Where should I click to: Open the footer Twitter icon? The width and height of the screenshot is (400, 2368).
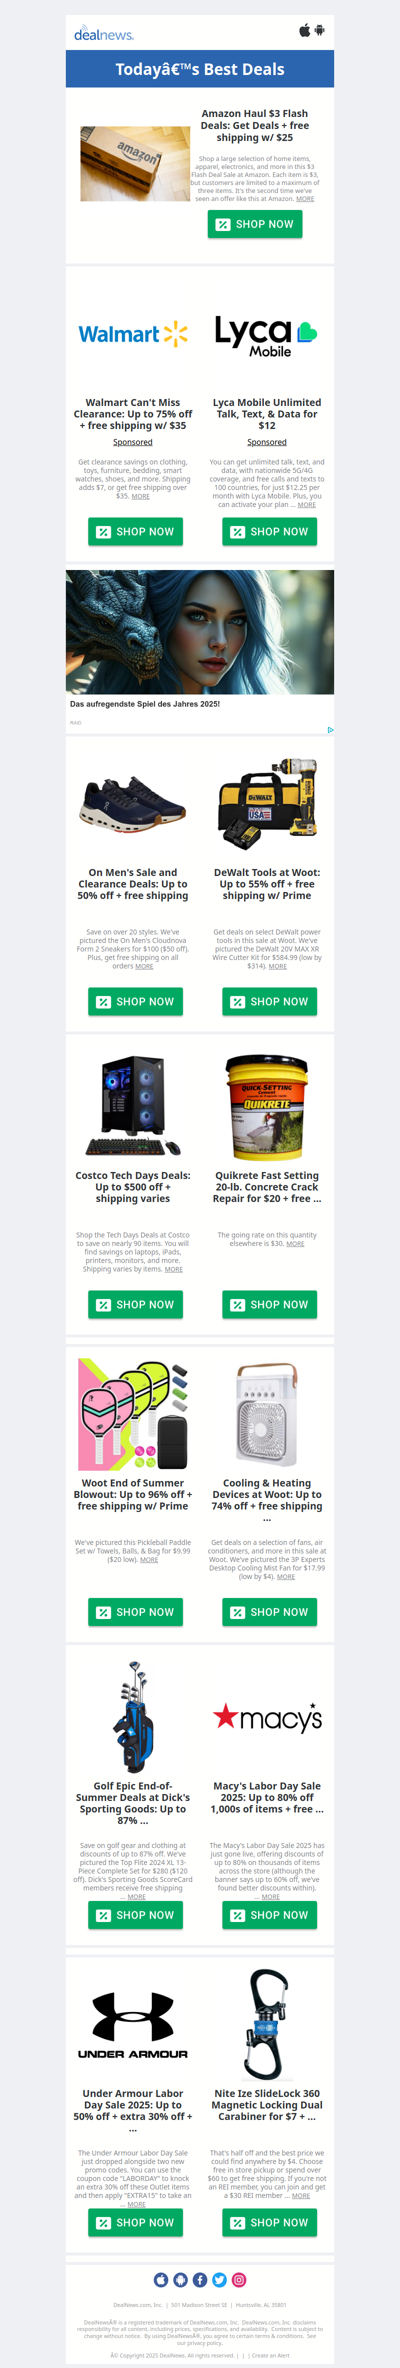tap(219, 2280)
